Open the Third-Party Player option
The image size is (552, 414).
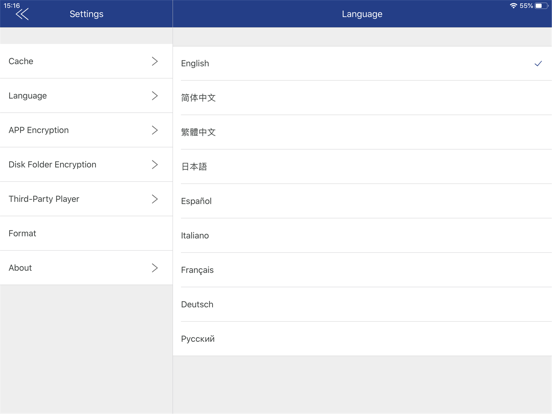86,199
